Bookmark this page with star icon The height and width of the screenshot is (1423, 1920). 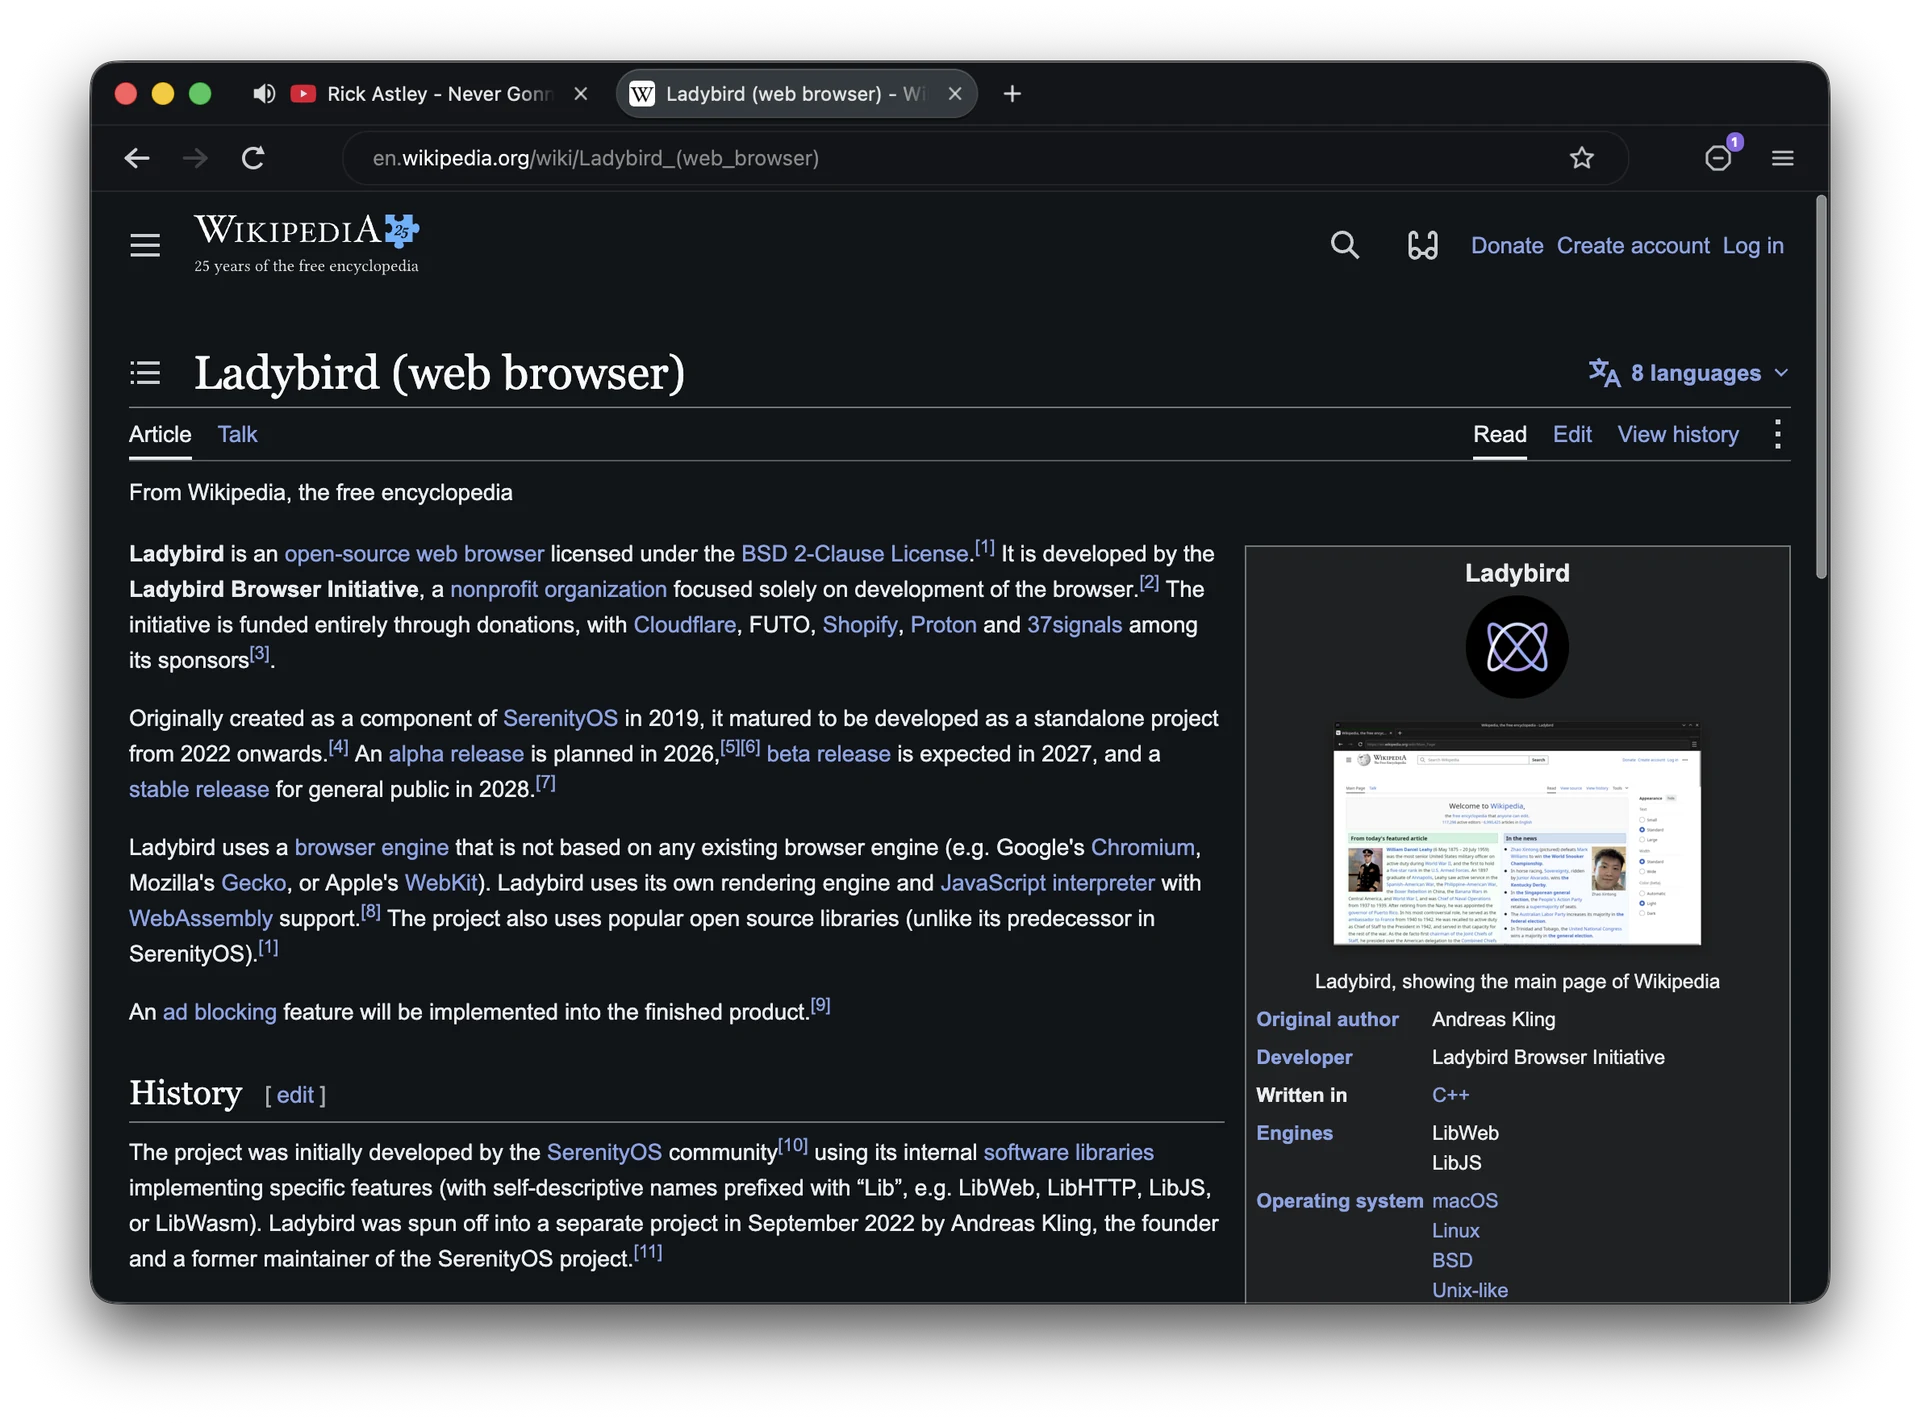click(1581, 158)
